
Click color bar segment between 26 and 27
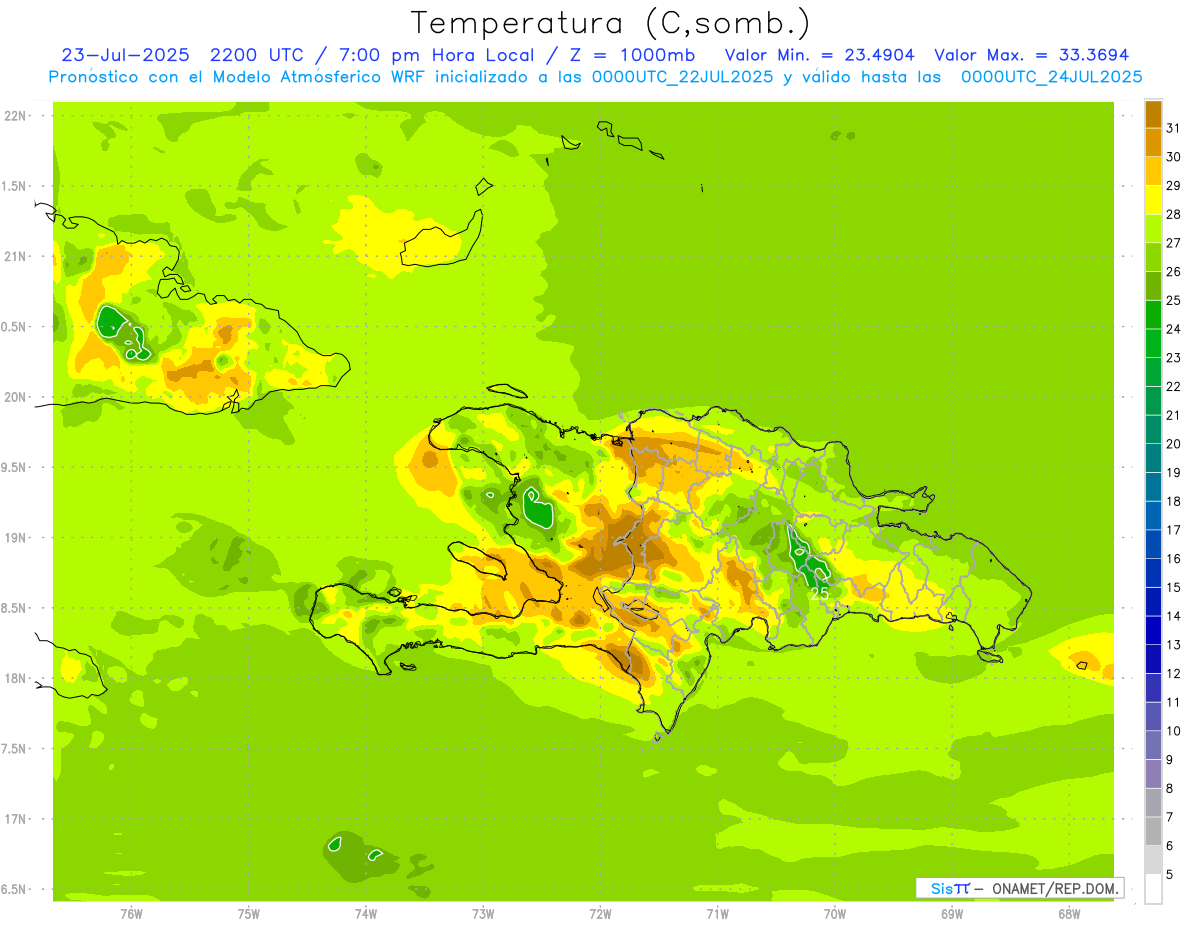[x=1153, y=257]
